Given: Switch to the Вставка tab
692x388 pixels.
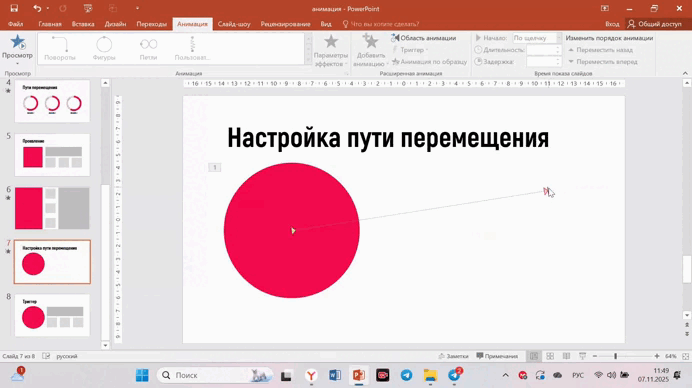Looking at the screenshot, I should click(x=83, y=24).
